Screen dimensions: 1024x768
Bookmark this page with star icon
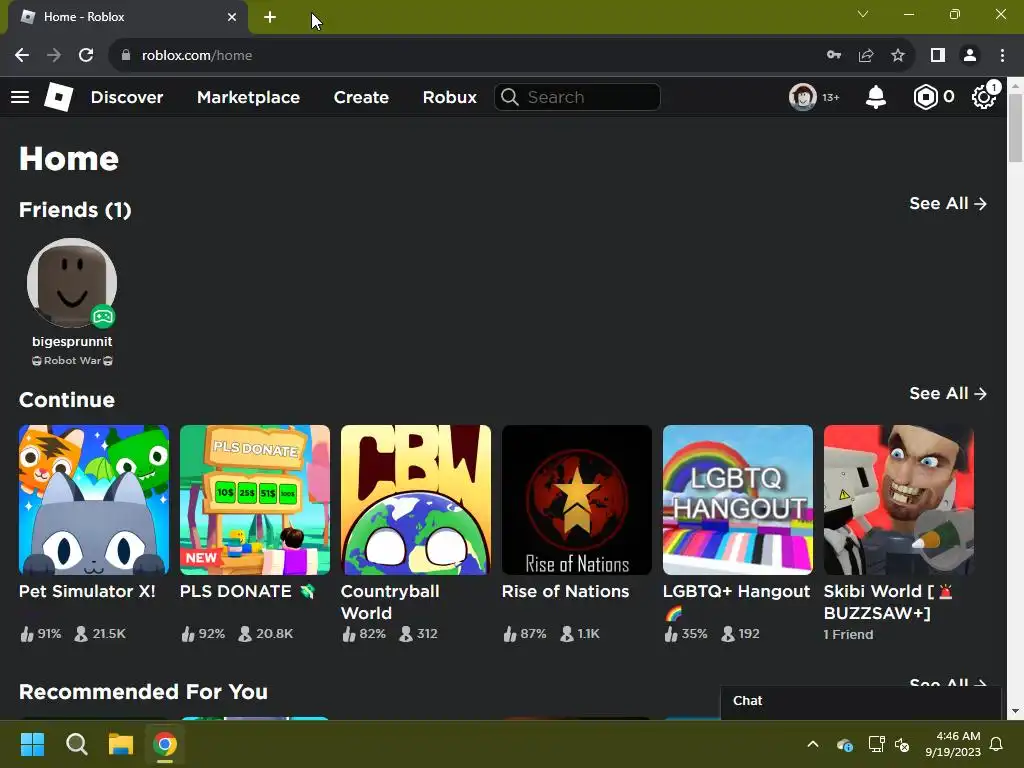click(x=898, y=56)
